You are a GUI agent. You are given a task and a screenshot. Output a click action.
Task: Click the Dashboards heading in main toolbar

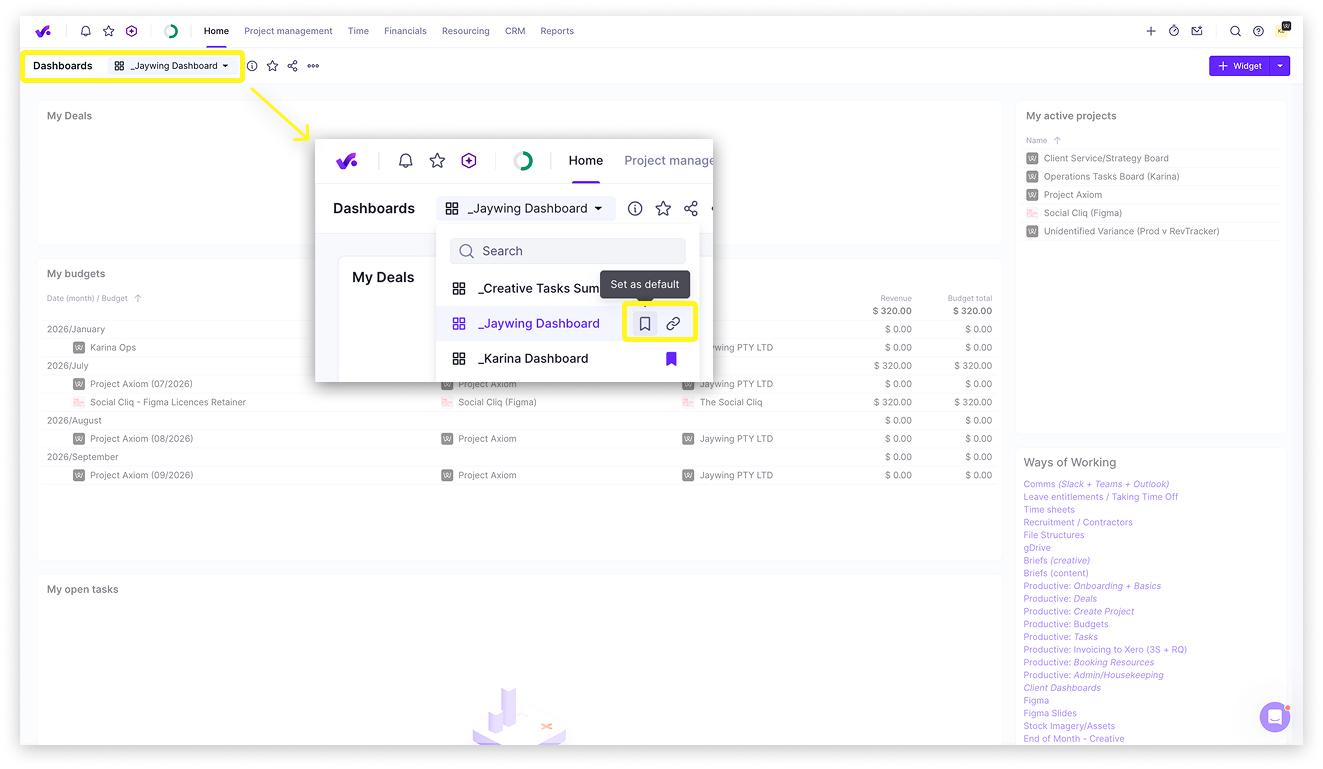(x=62, y=66)
